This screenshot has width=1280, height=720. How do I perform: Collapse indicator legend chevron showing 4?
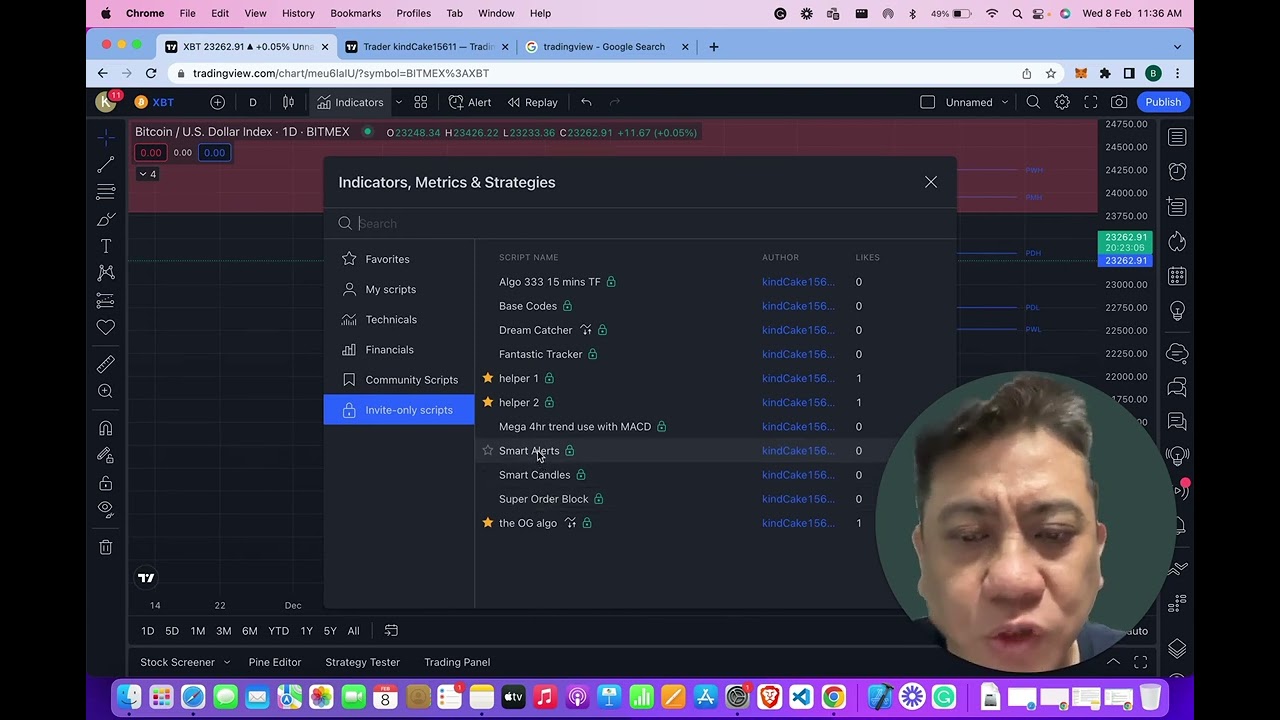[147, 174]
